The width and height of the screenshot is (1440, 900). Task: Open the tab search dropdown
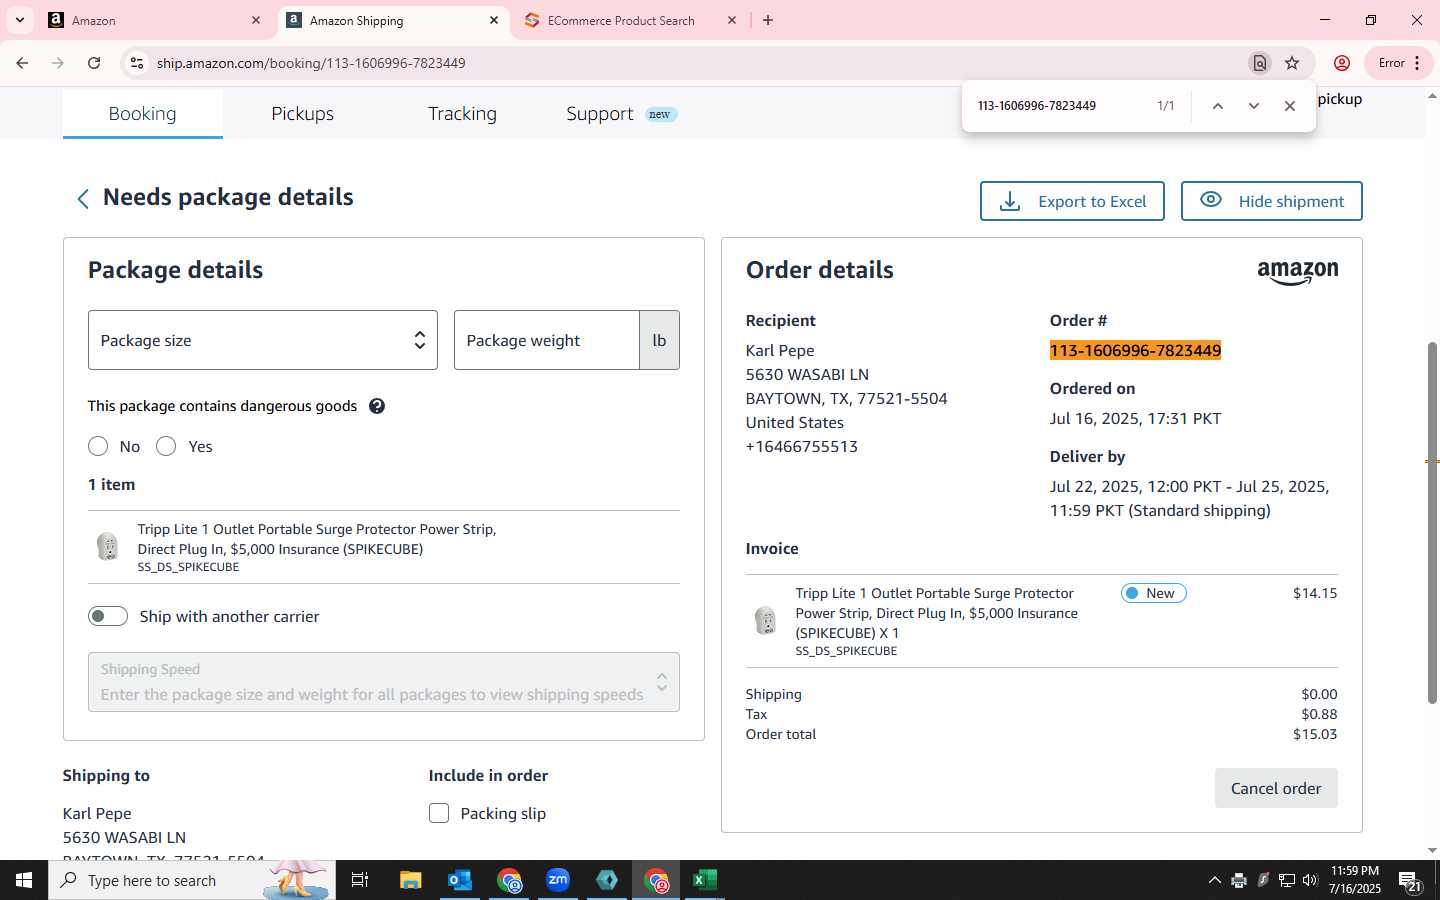[19, 20]
